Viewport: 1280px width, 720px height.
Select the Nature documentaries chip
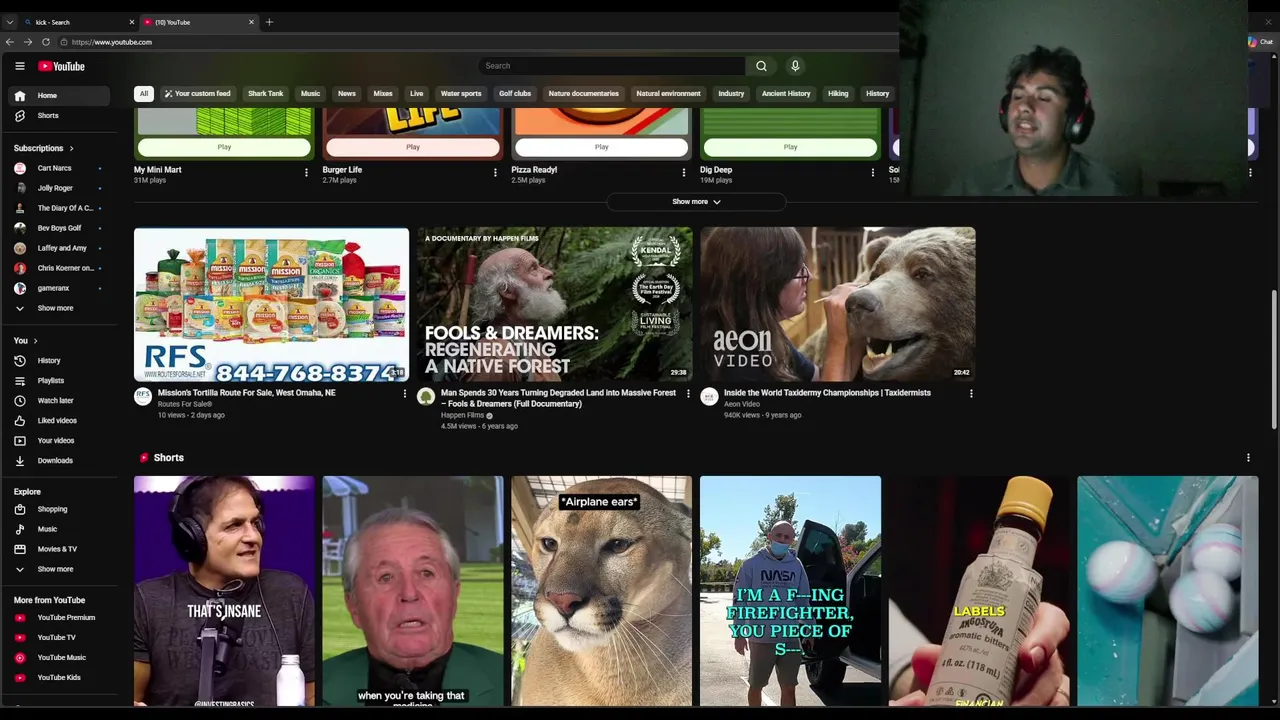click(x=583, y=94)
